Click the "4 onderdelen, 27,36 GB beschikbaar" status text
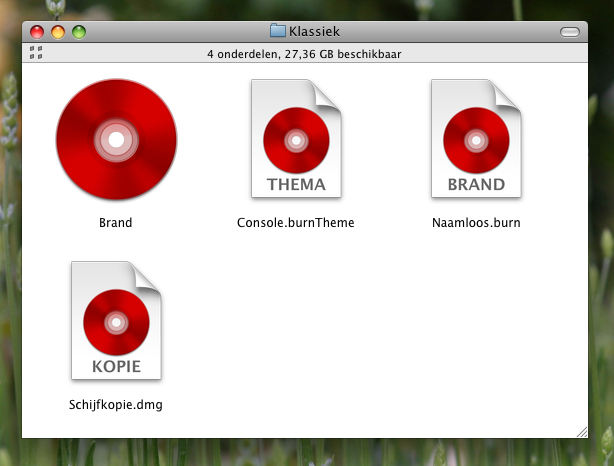Screen dimensions: 614x466 [x=304, y=54]
